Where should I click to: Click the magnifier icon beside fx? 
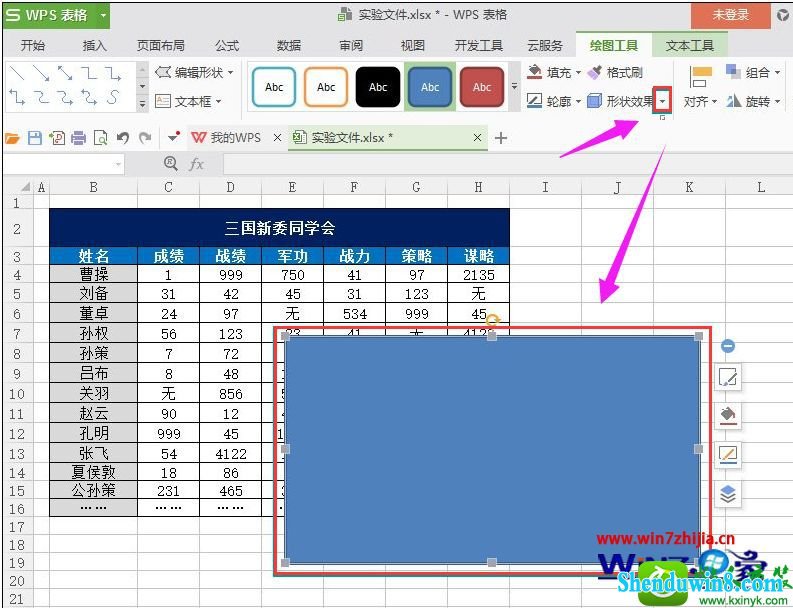[171, 163]
